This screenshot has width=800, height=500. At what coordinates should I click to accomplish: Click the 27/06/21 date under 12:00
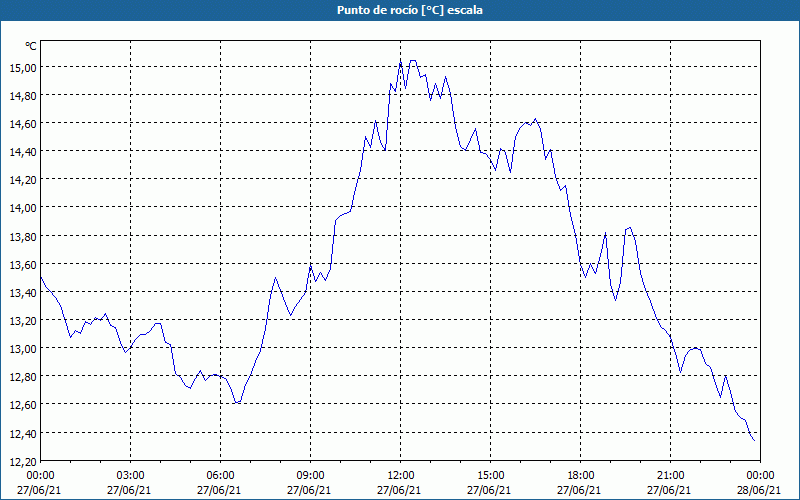(399, 490)
